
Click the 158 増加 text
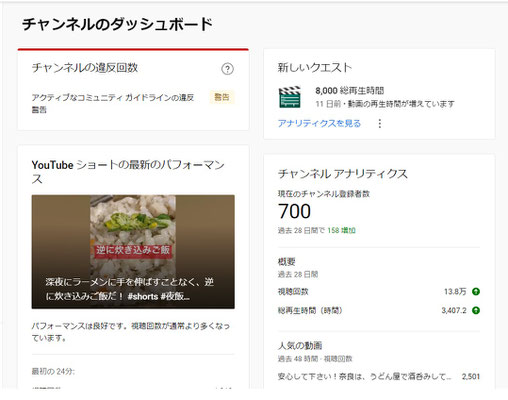tap(341, 230)
